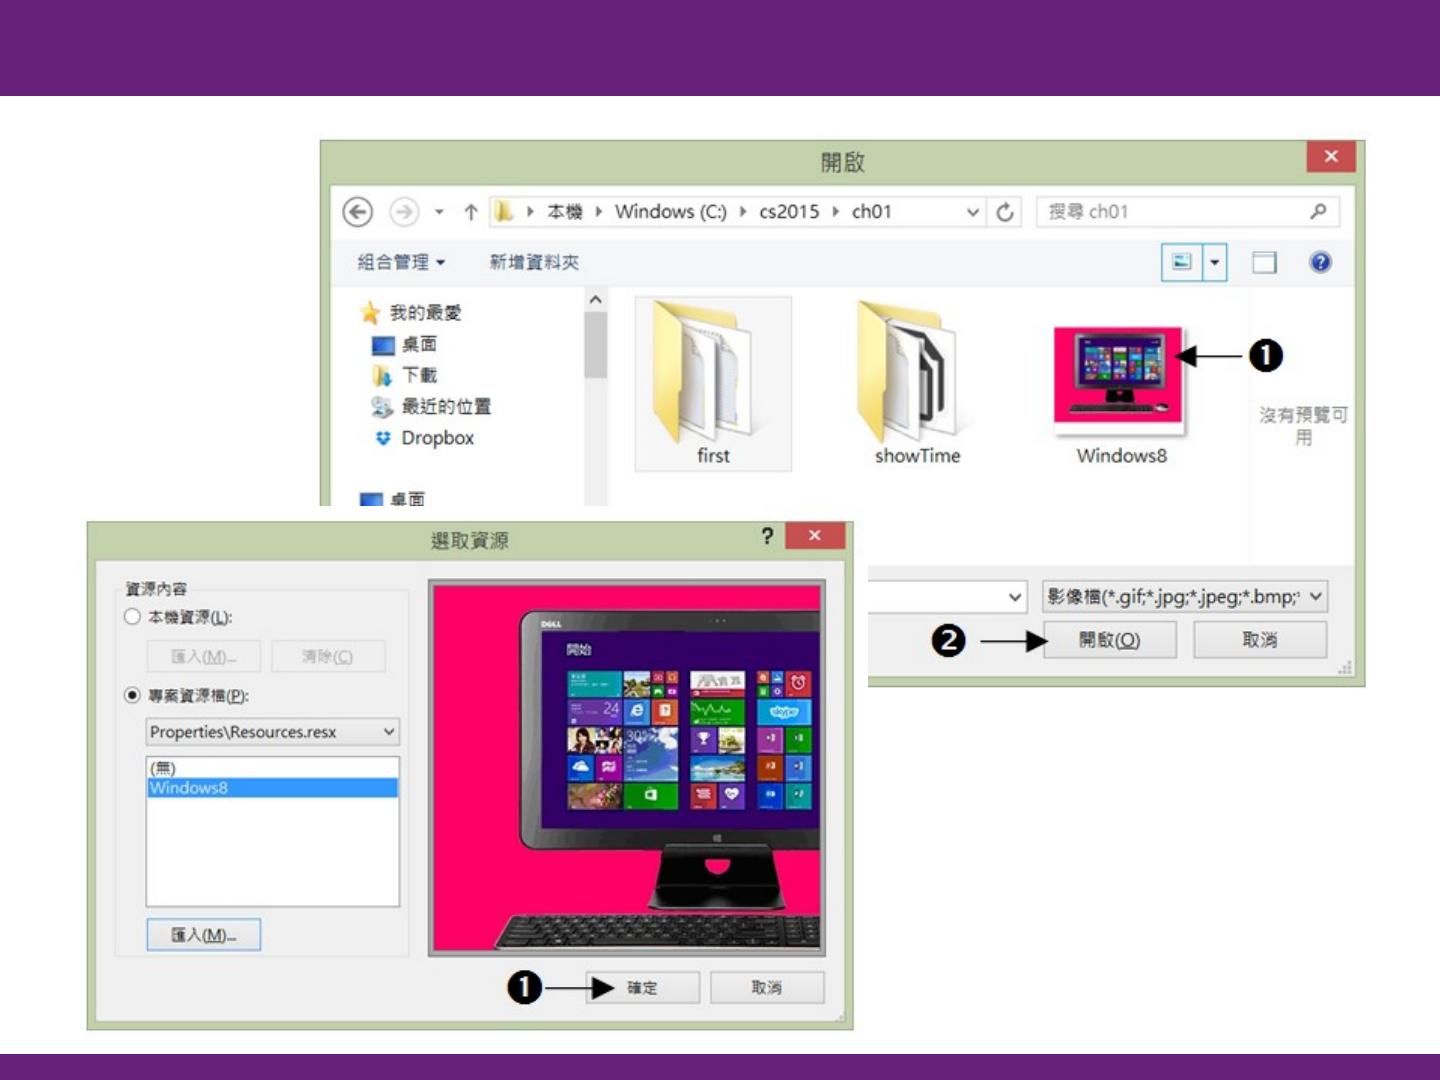This screenshot has height=1080, width=1440.
Task: Open the showTime folder icon
Action: (x=915, y=373)
